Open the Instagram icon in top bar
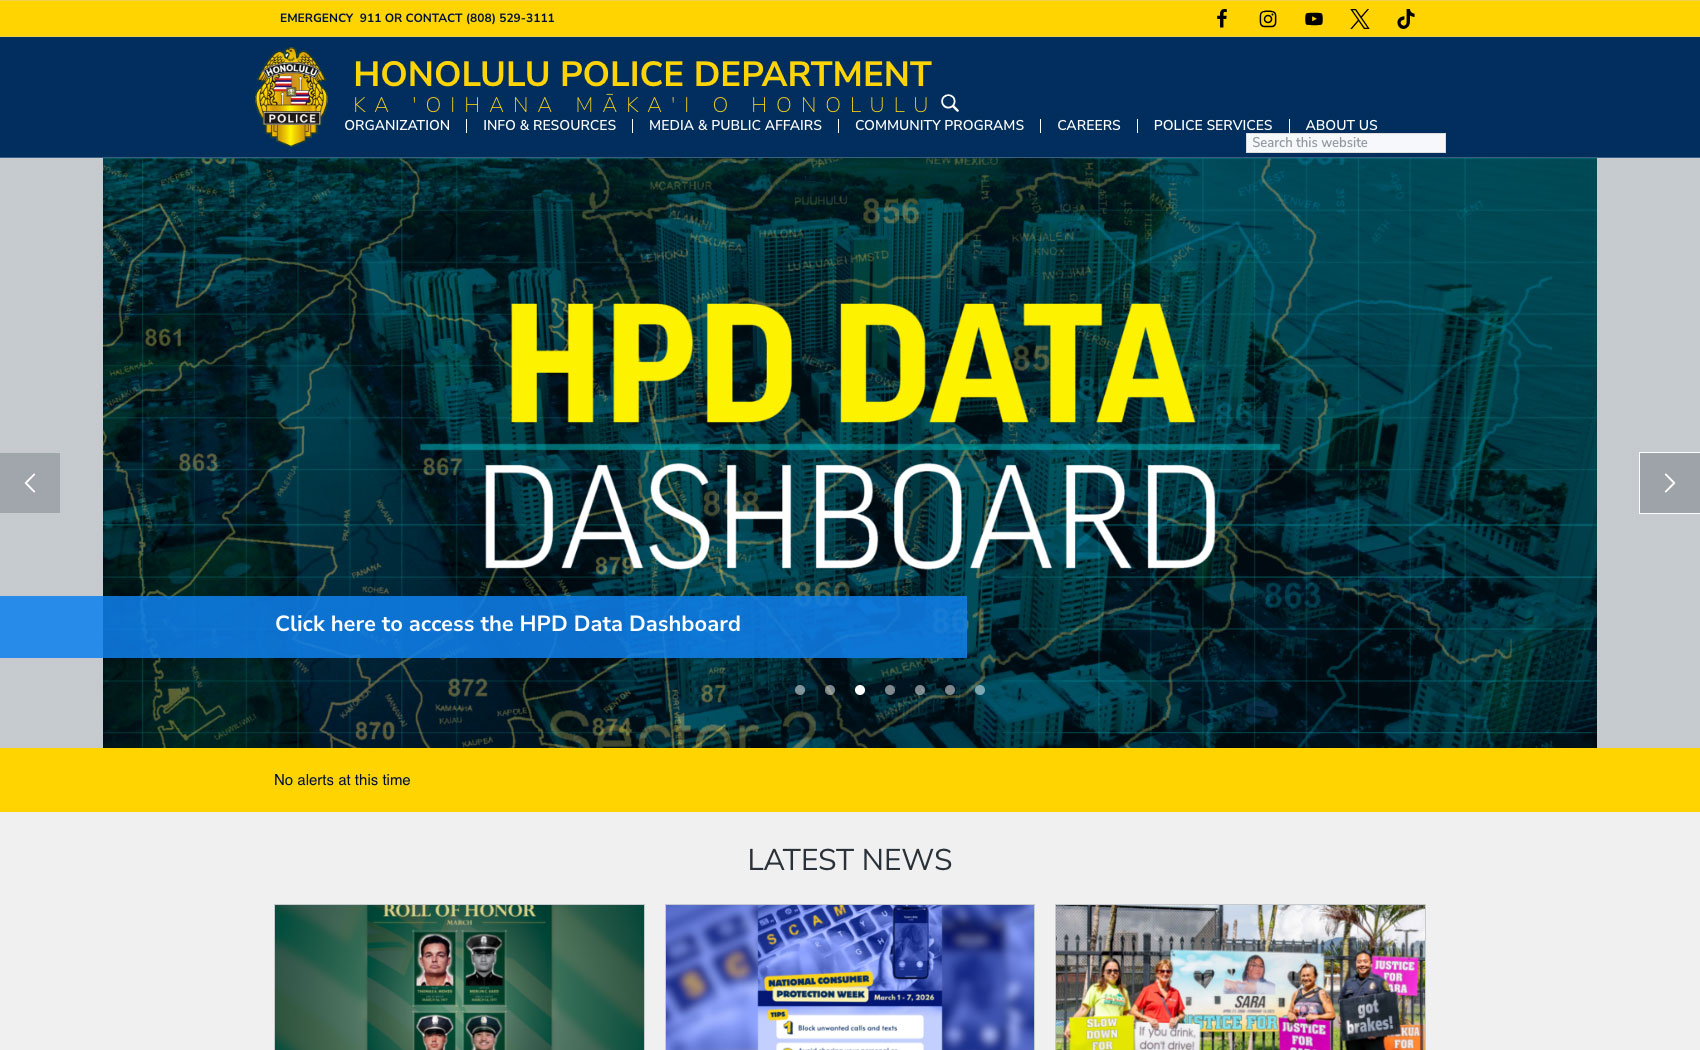This screenshot has width=1700, height=1050. coord(1267,19)
